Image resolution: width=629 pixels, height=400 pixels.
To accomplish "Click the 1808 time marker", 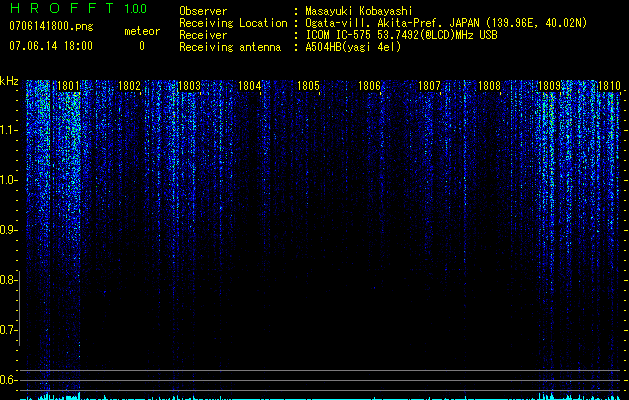I will 489,86.
